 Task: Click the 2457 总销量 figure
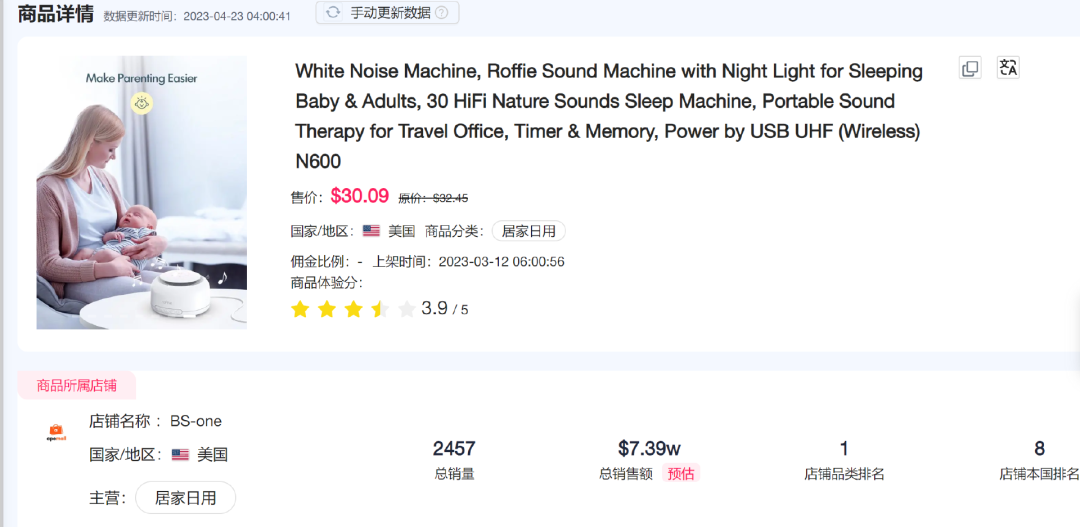(x=454, y=449)
